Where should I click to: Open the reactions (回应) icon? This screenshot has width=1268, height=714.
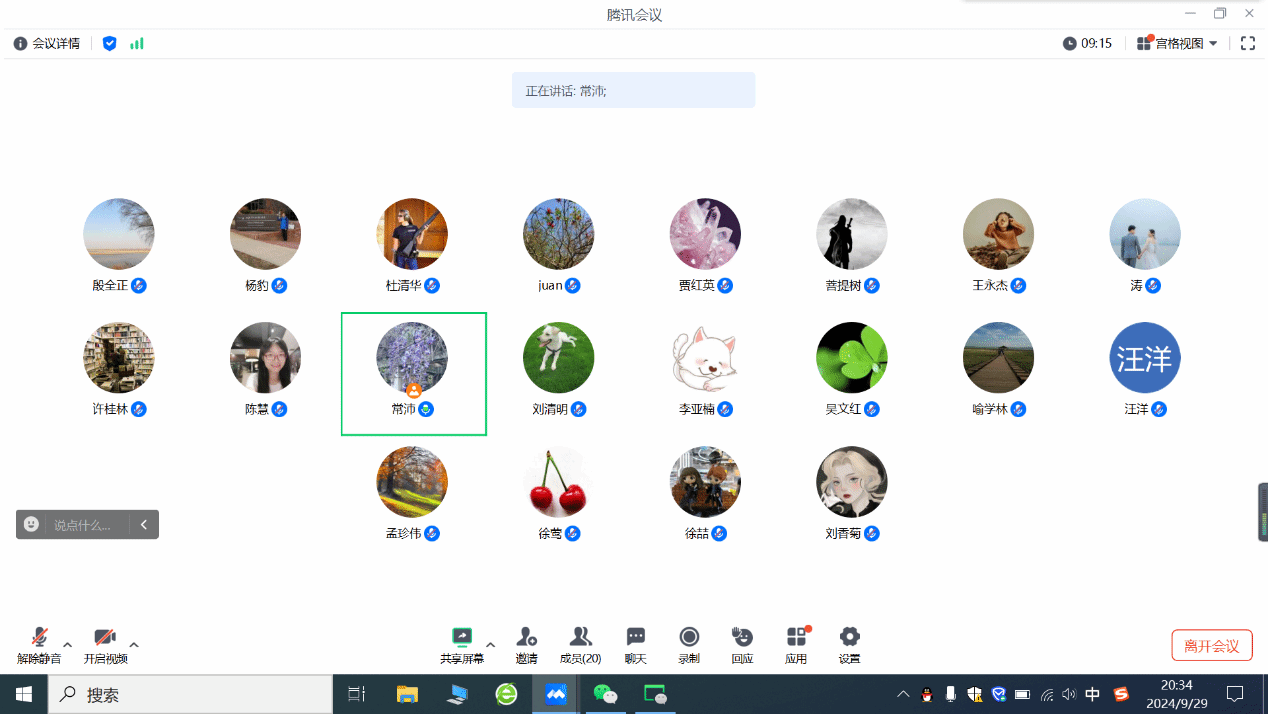coord(742,638)
